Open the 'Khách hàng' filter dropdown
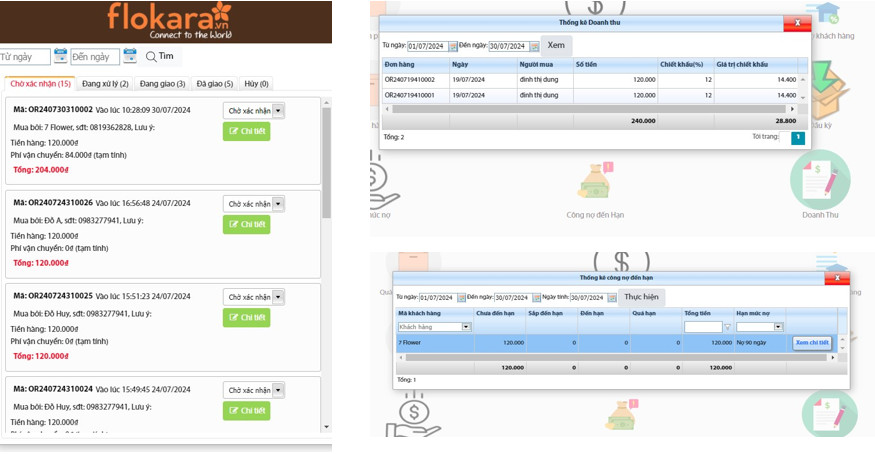875x454 pixels. click(x=466, y=327)
